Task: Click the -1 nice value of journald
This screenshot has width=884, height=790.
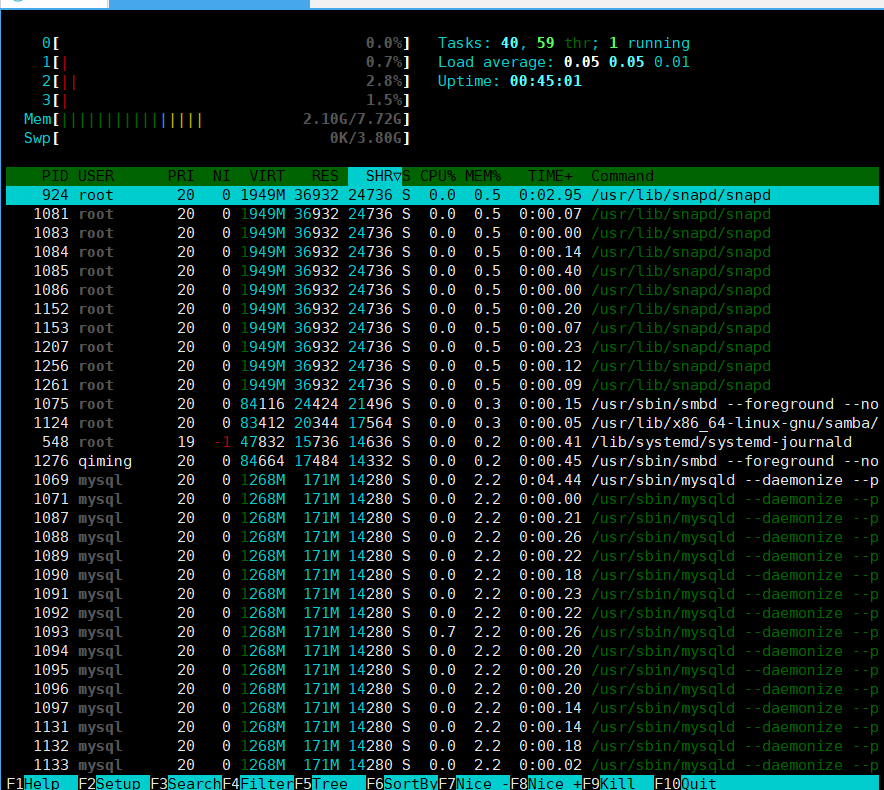Action: [x=223, y=442]
